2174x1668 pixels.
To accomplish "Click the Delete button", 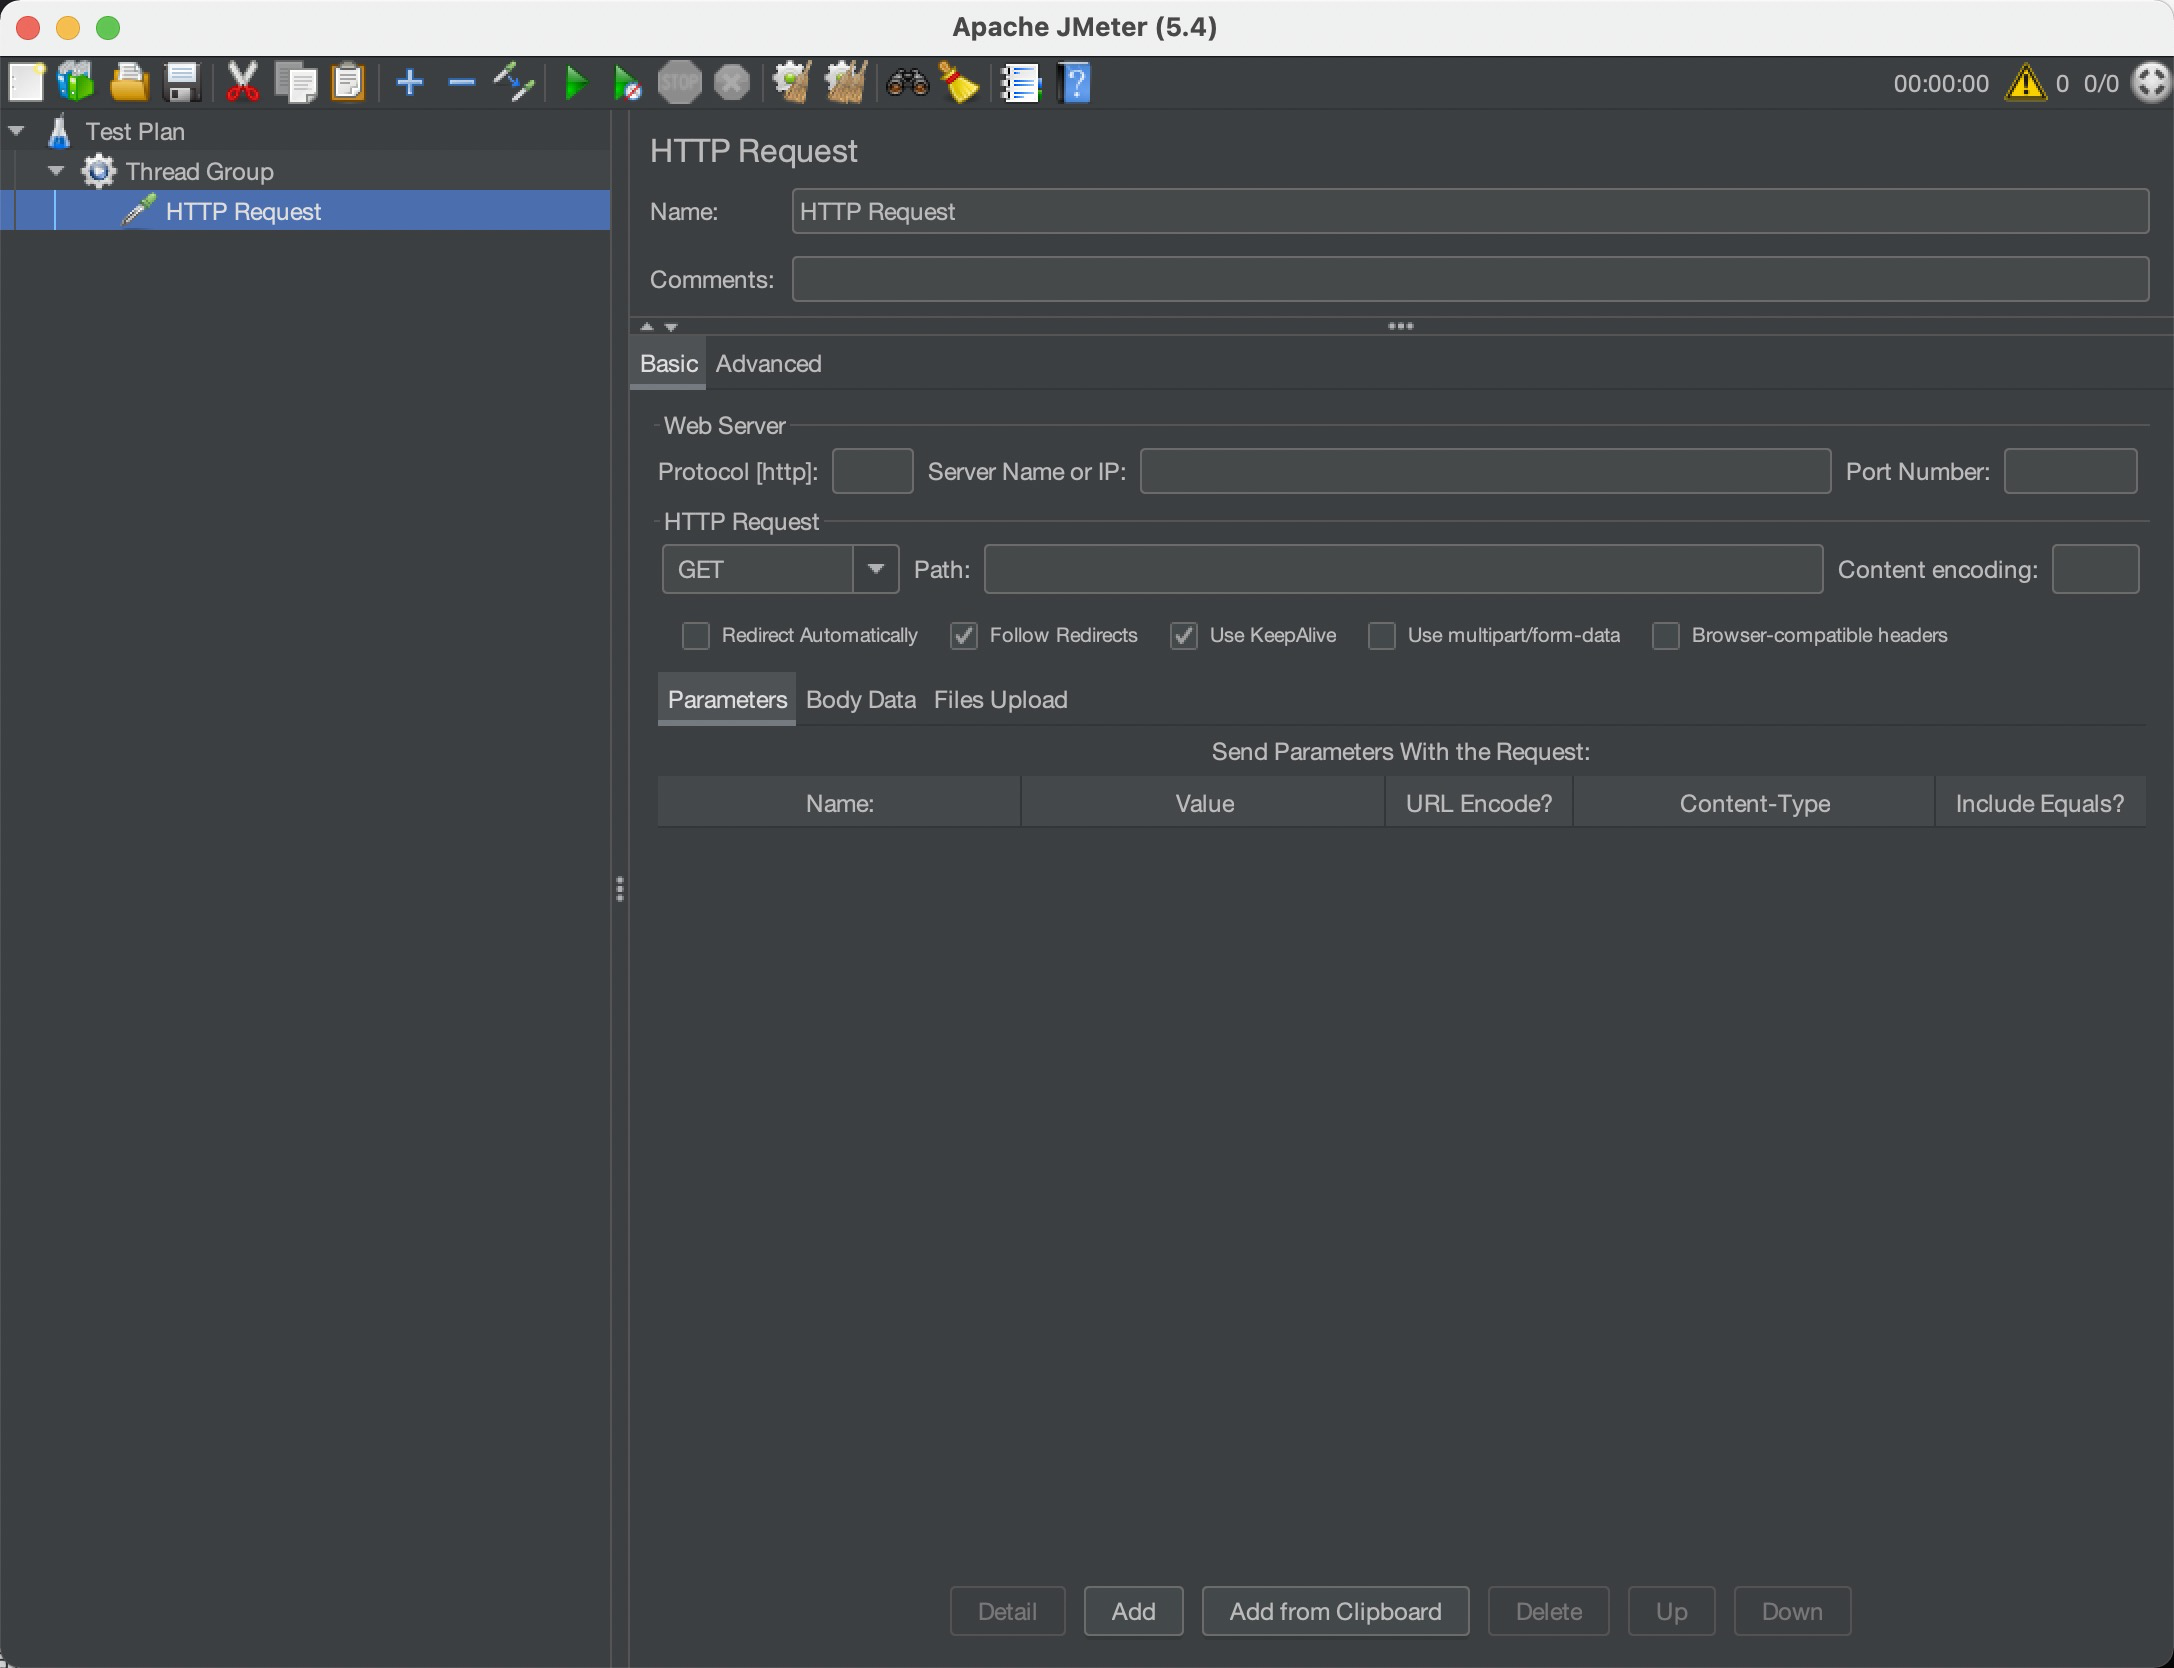I will [1548, 1611].
